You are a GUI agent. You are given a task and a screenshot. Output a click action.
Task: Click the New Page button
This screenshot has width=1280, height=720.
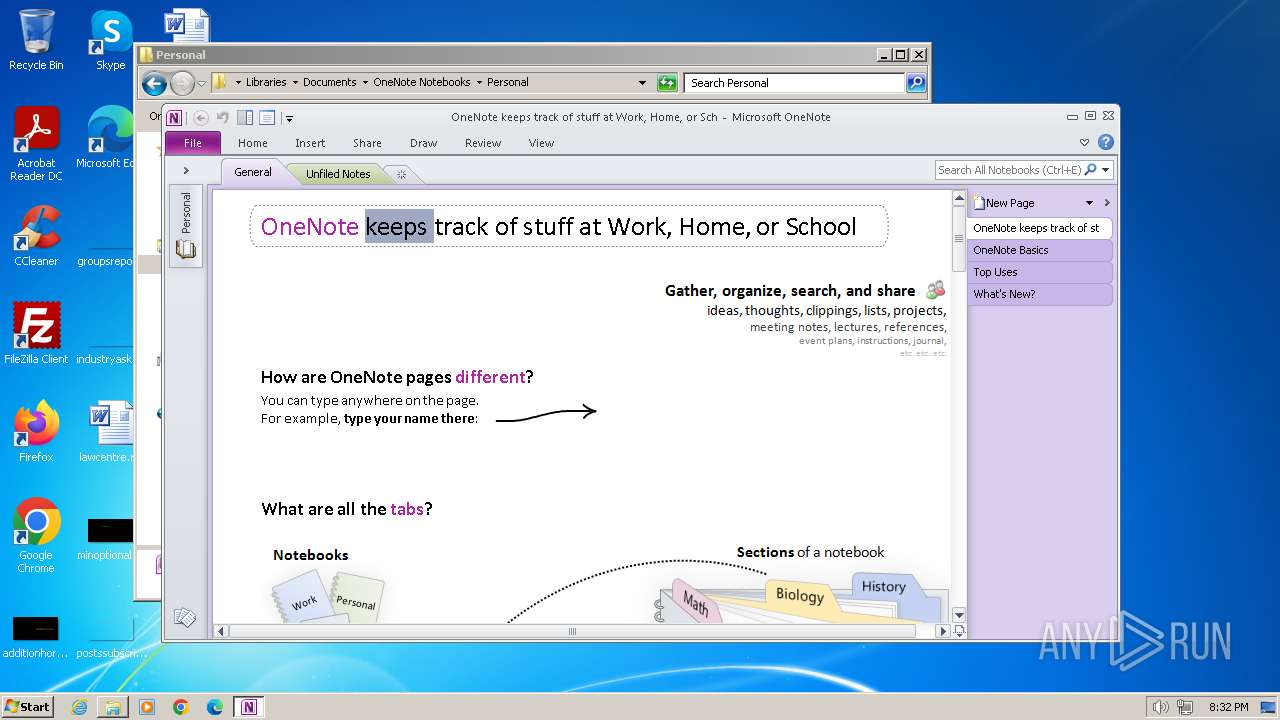click(x=1005, y=202)
